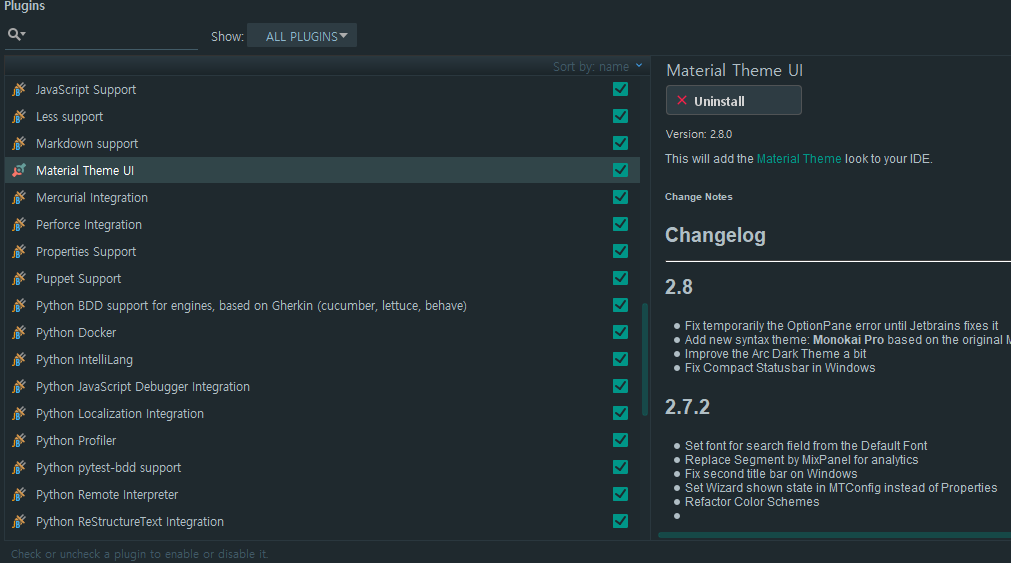
Task: Select the Mercurial Integration row
Action: click(322, 197)
